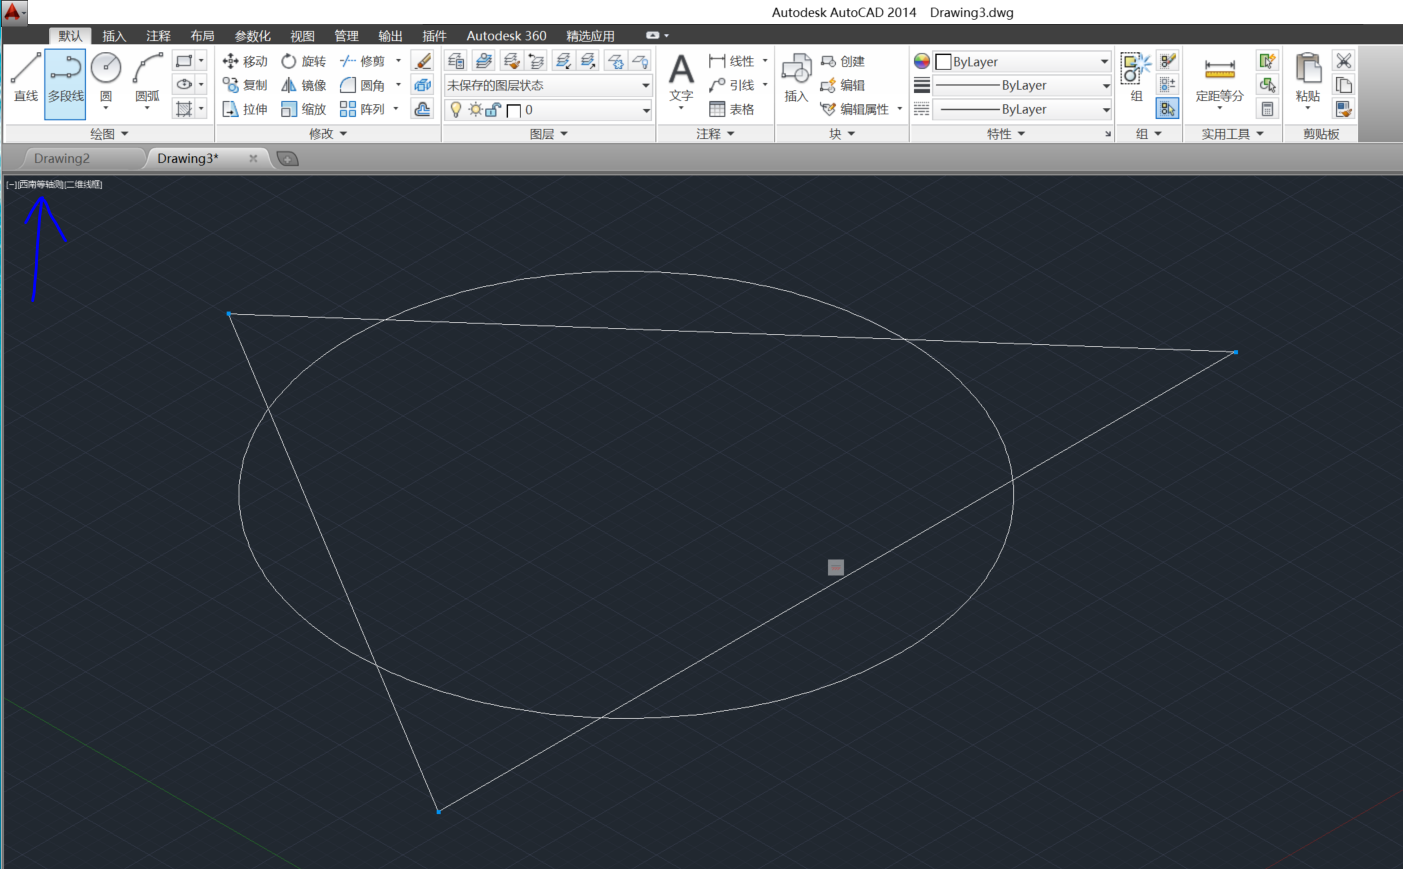Open the 未保存的图层状态 layer state dropdown
1403x869 pixels.
548,85
